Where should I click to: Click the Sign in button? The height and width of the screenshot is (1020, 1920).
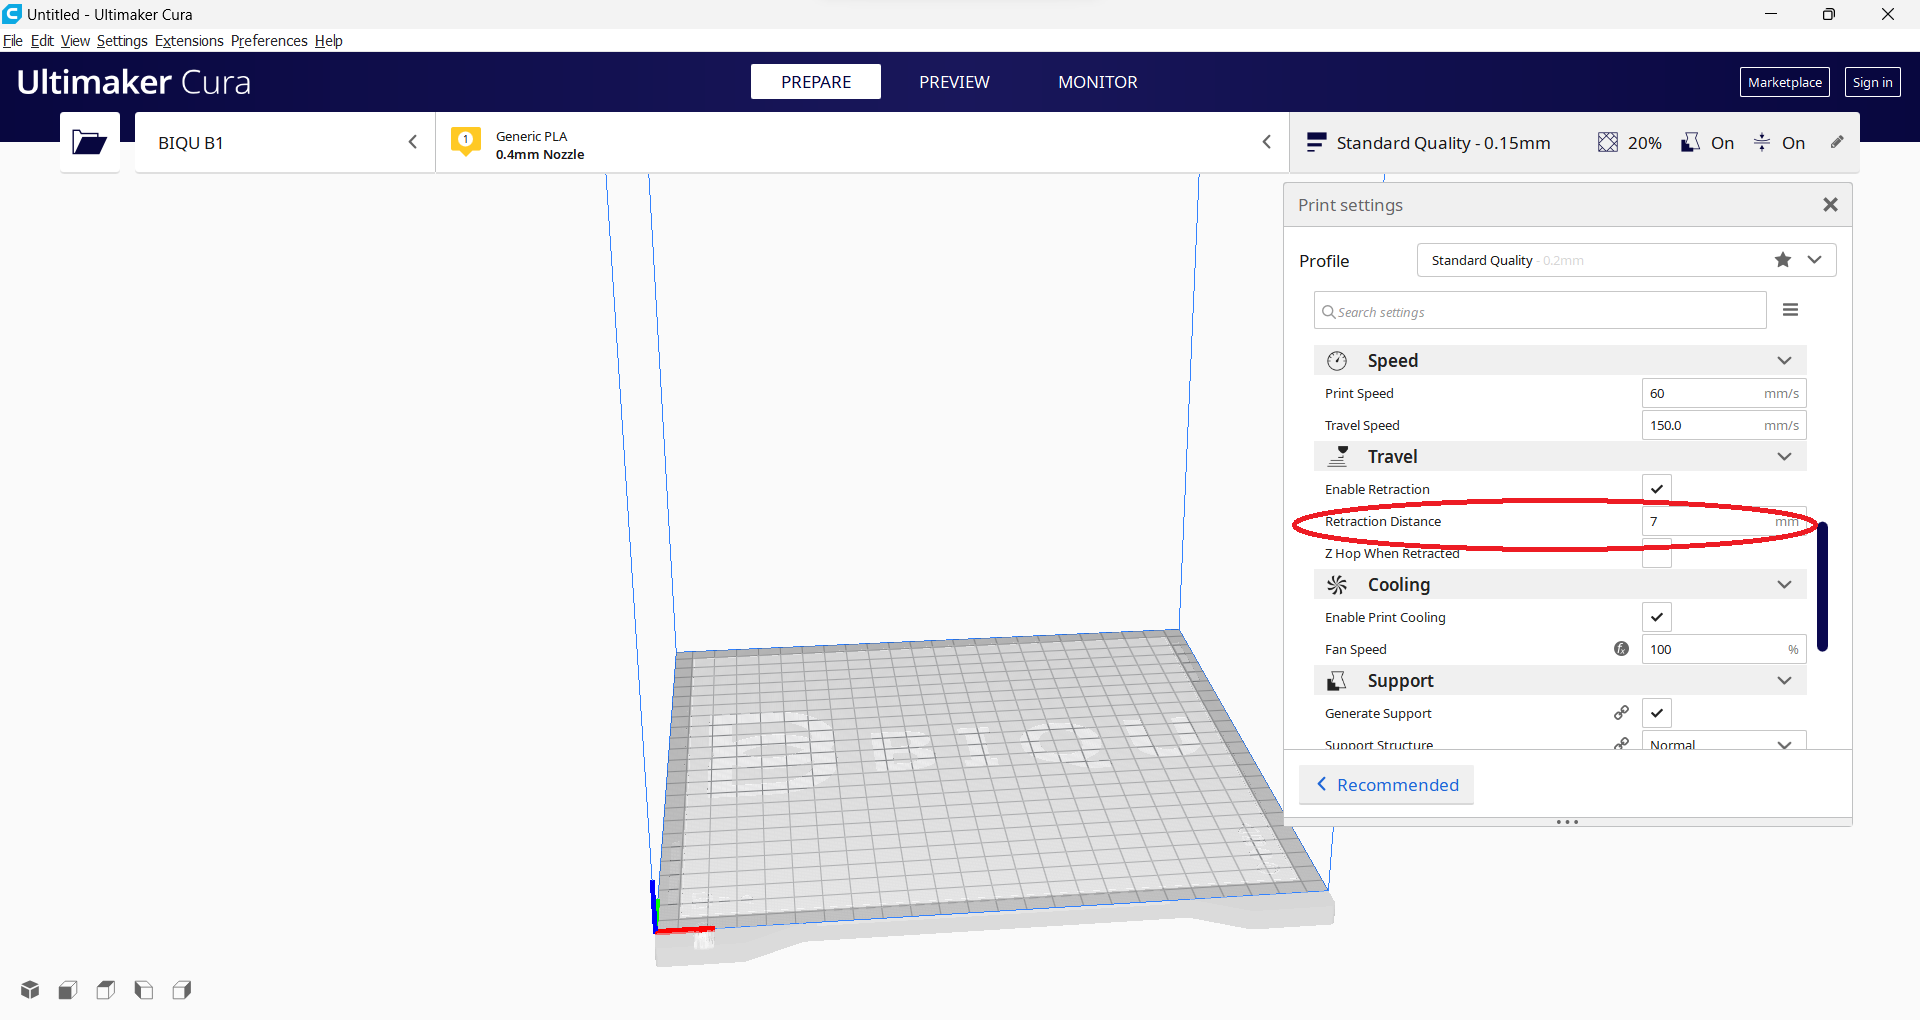(x=1872, y=82)
